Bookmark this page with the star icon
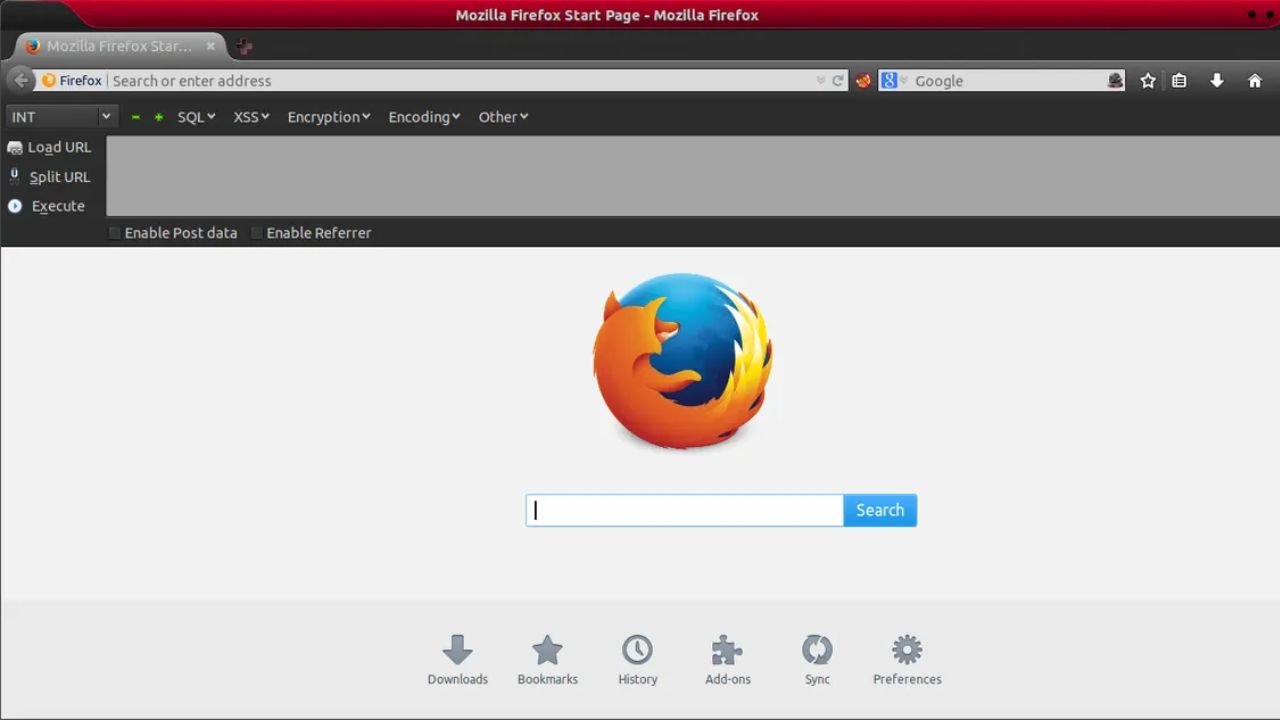Image resolution: width=1280 pixels, height=720 pixels. pos(1148,81)
